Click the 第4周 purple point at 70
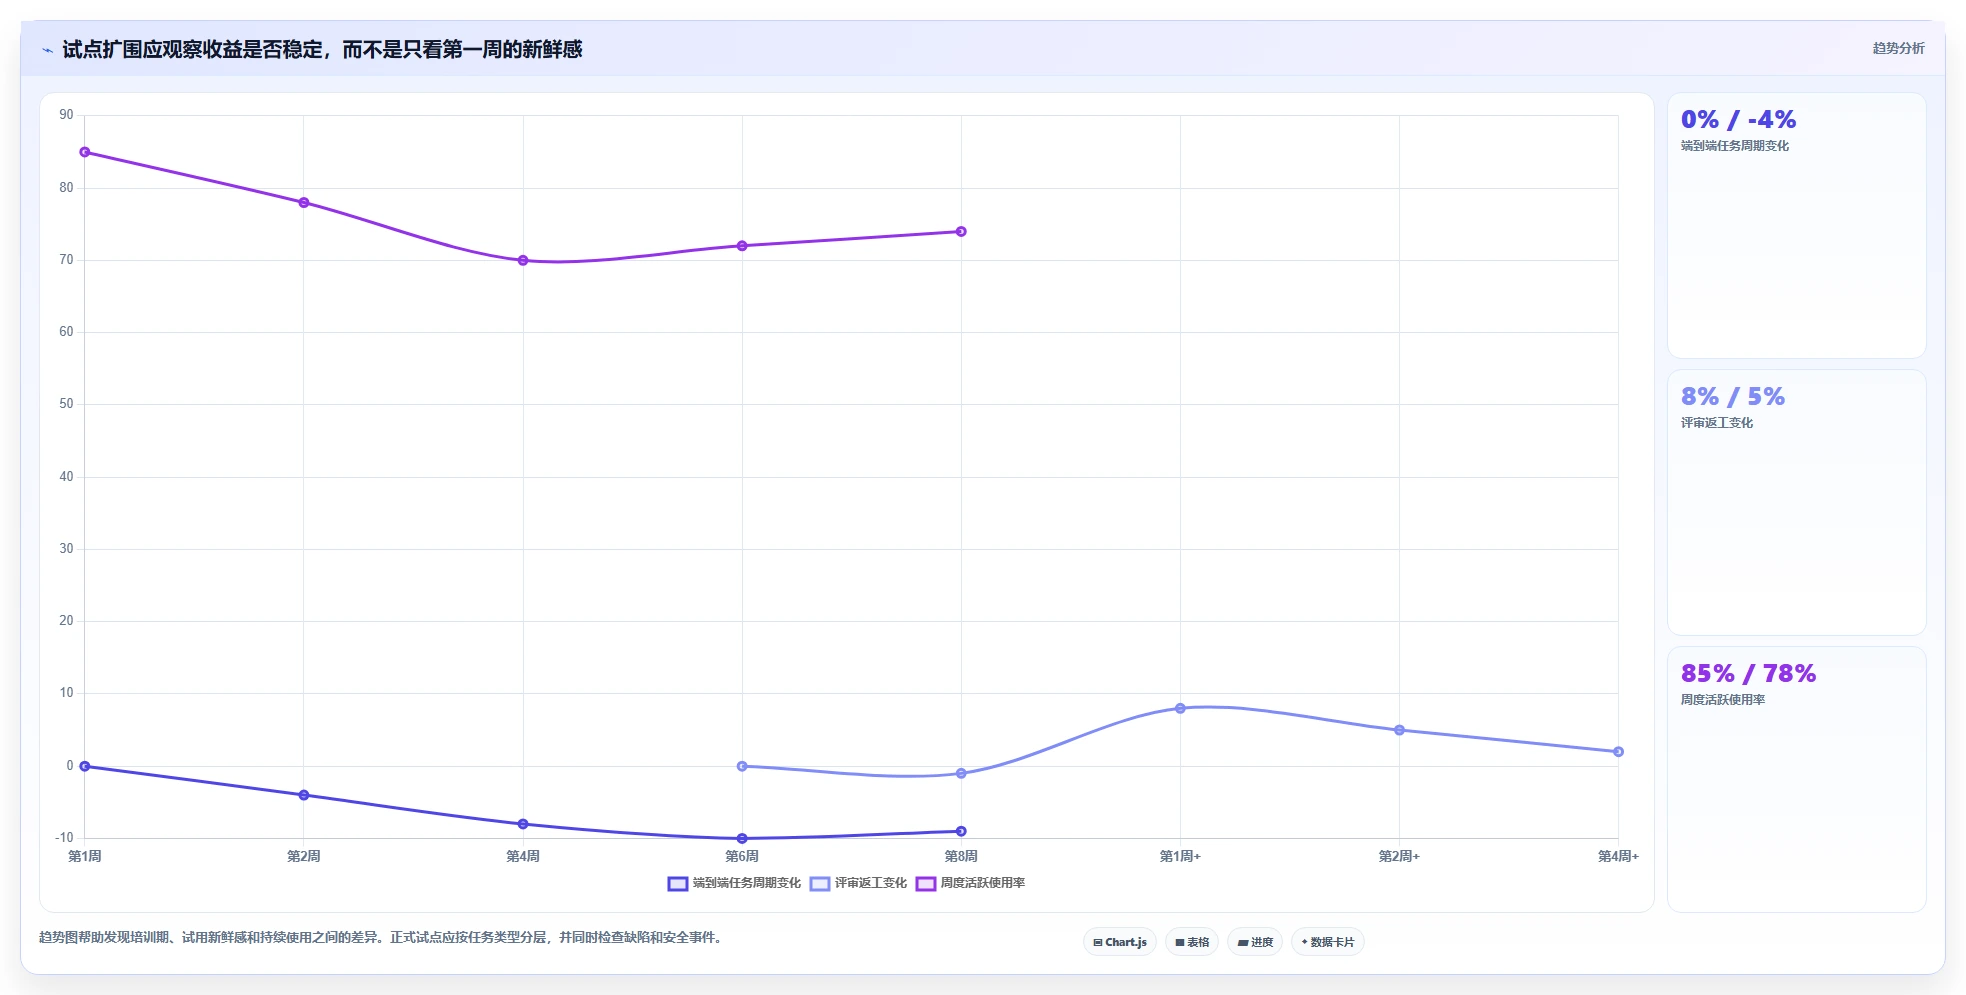The height and width of the screenshot is (995, 1966). pyautogui.click(x=523, y=261)
